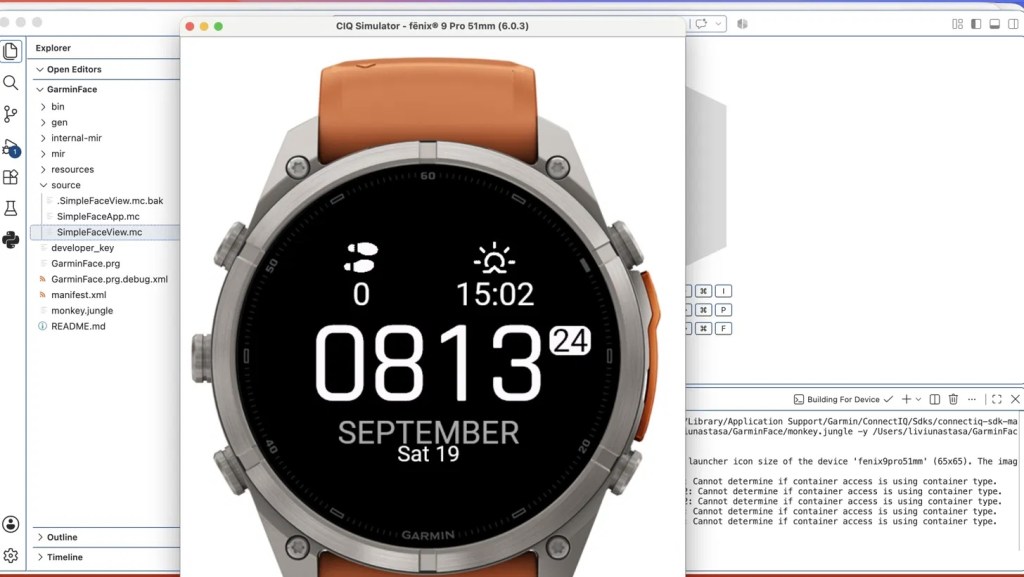This screenshot has width=1024, height=577.
Task: Close the terminal panel
Action: click(x=1015, y=399)
